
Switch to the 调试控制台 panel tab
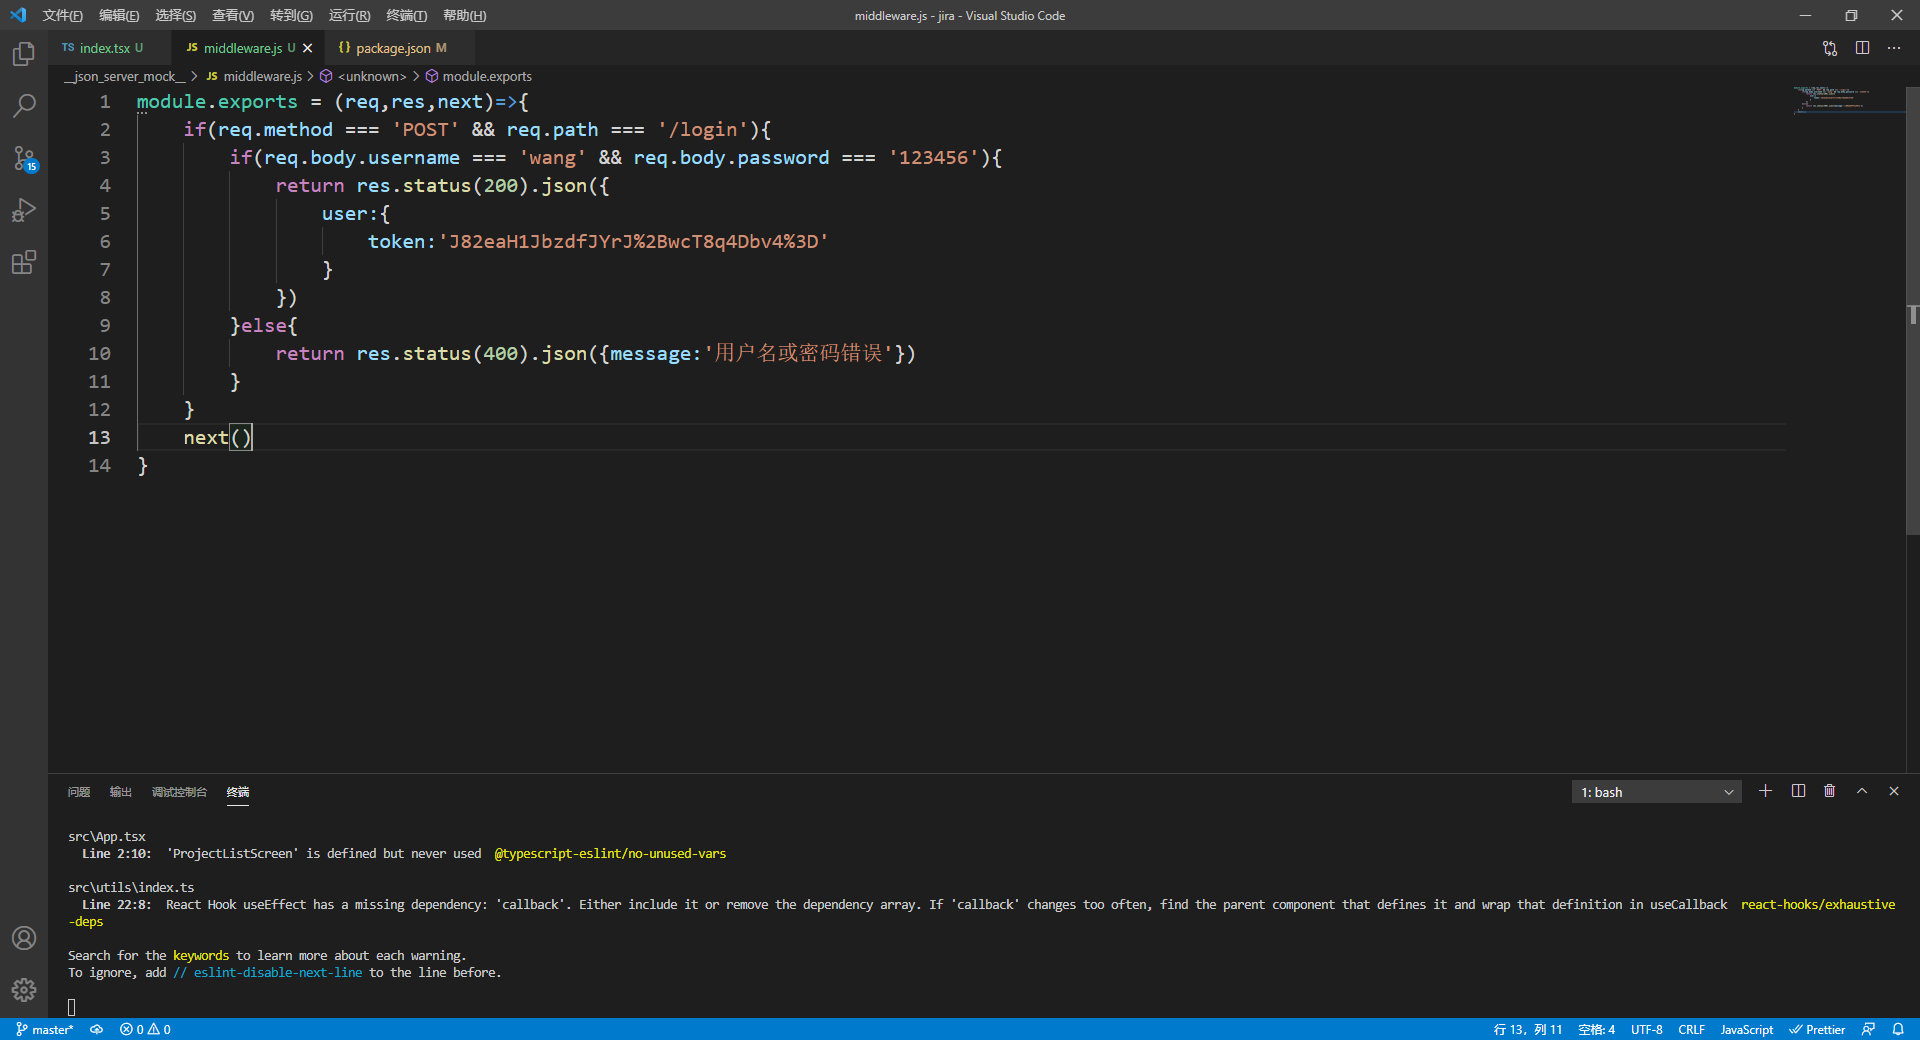(179, 792)
